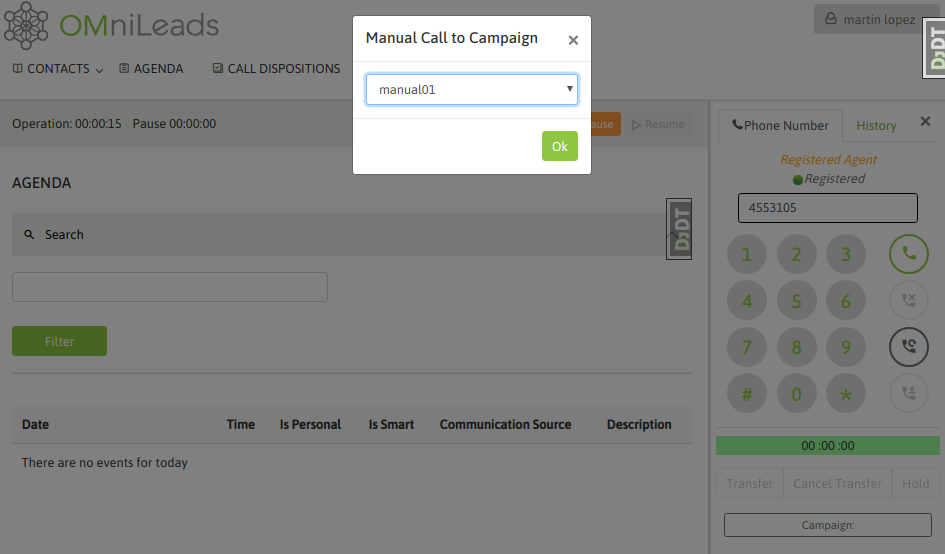Switch to the History tab
945x554 pixels.
coord(876,125)
